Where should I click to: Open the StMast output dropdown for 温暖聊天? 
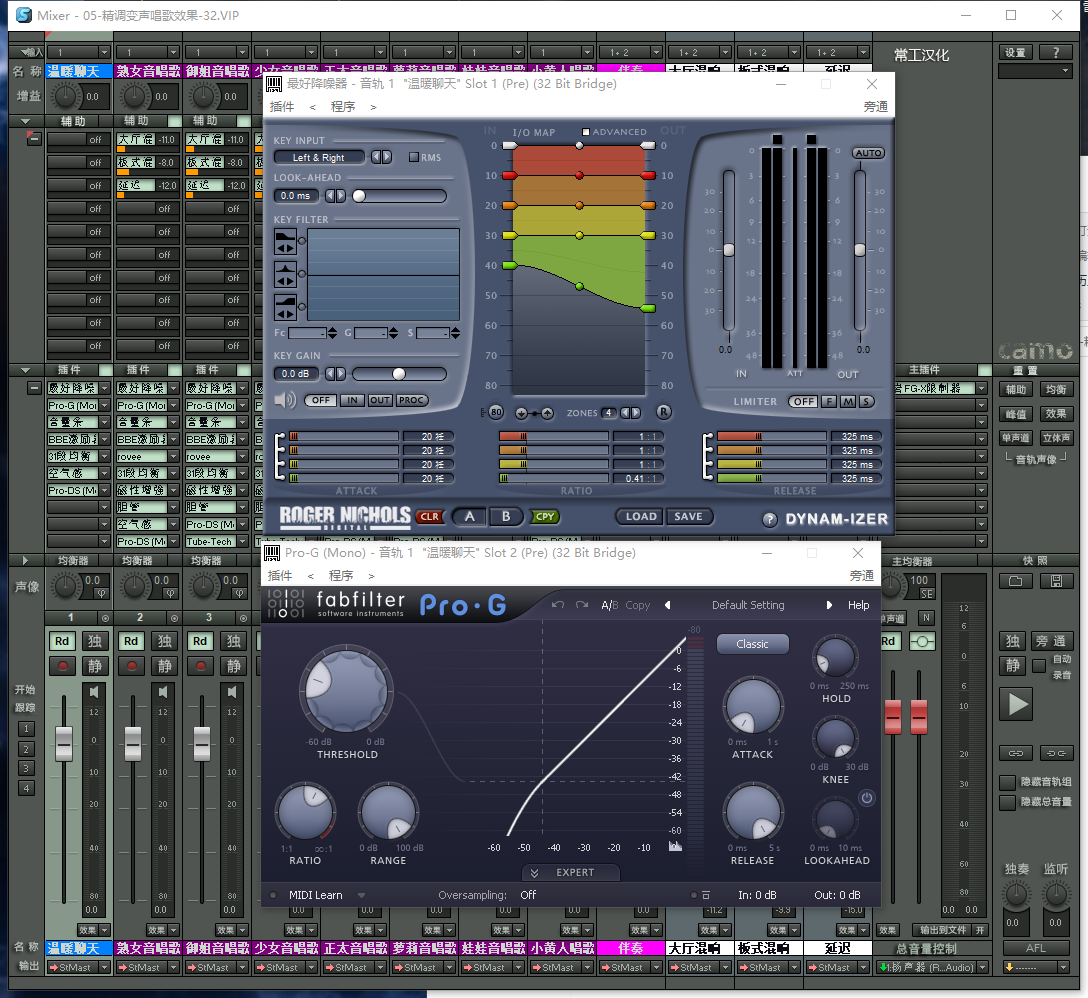click(x=105, y=967)
